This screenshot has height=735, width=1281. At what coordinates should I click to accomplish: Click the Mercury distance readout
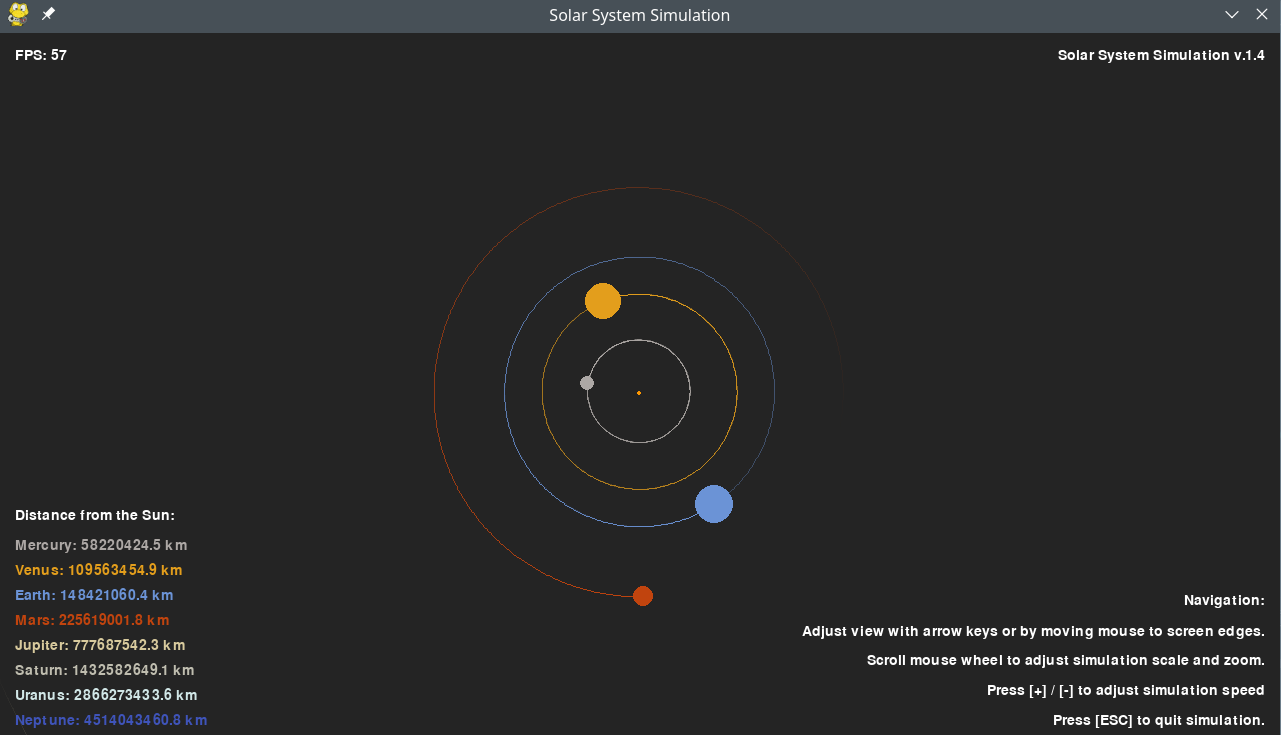101,545
